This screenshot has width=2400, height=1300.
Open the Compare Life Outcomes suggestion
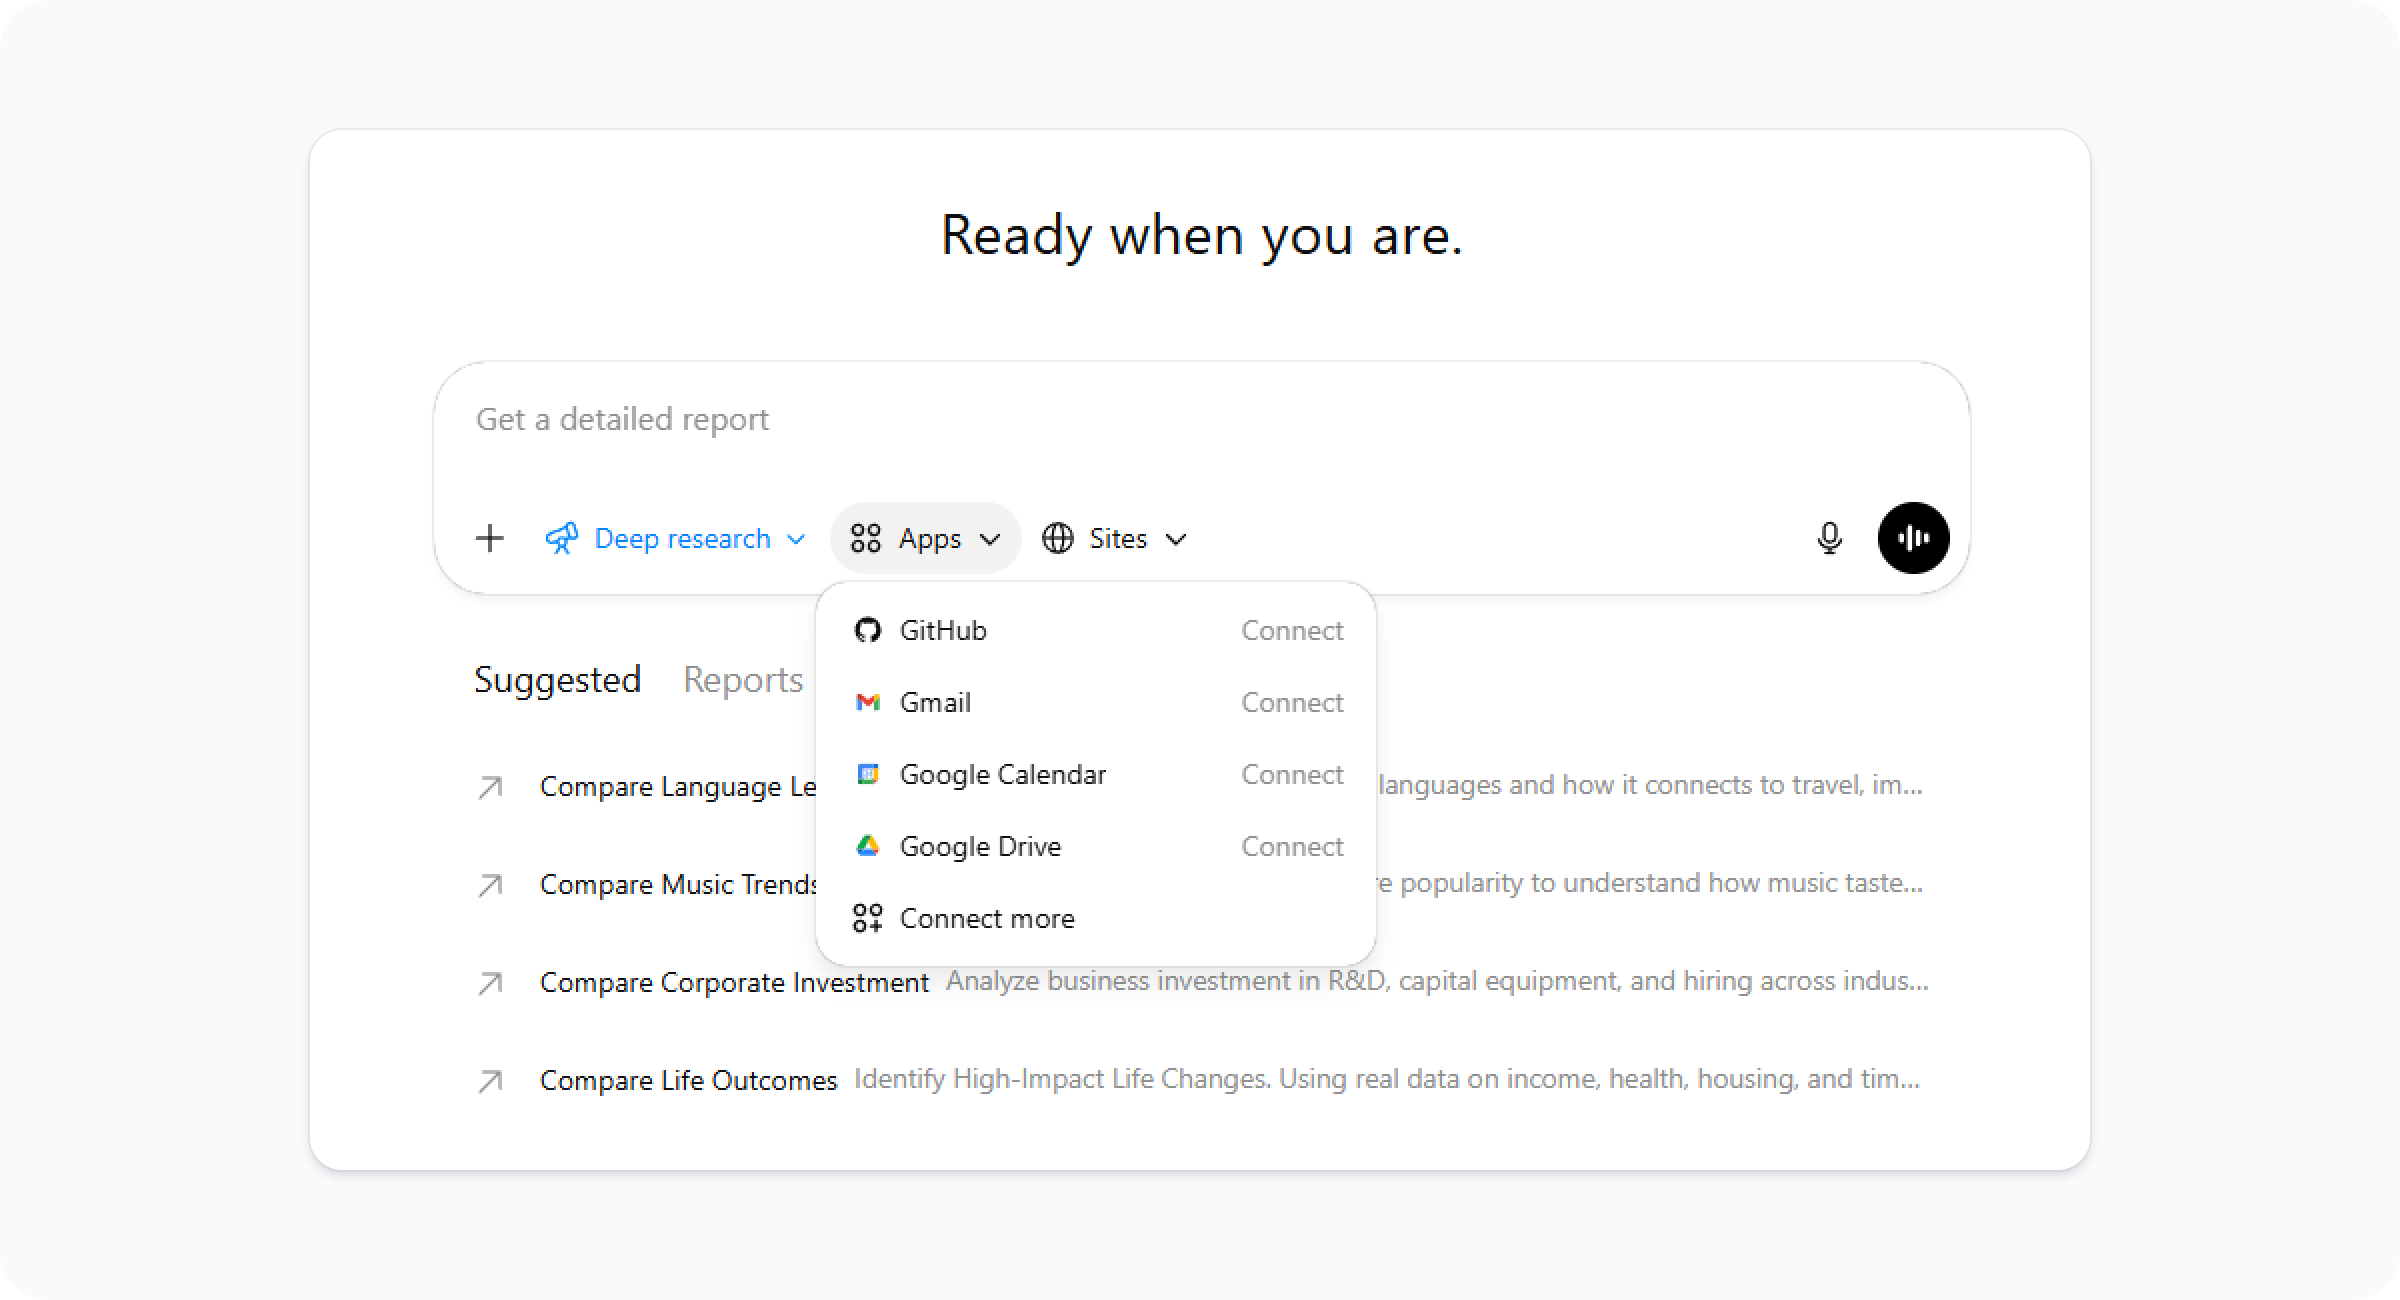(x=687, y=1079)
